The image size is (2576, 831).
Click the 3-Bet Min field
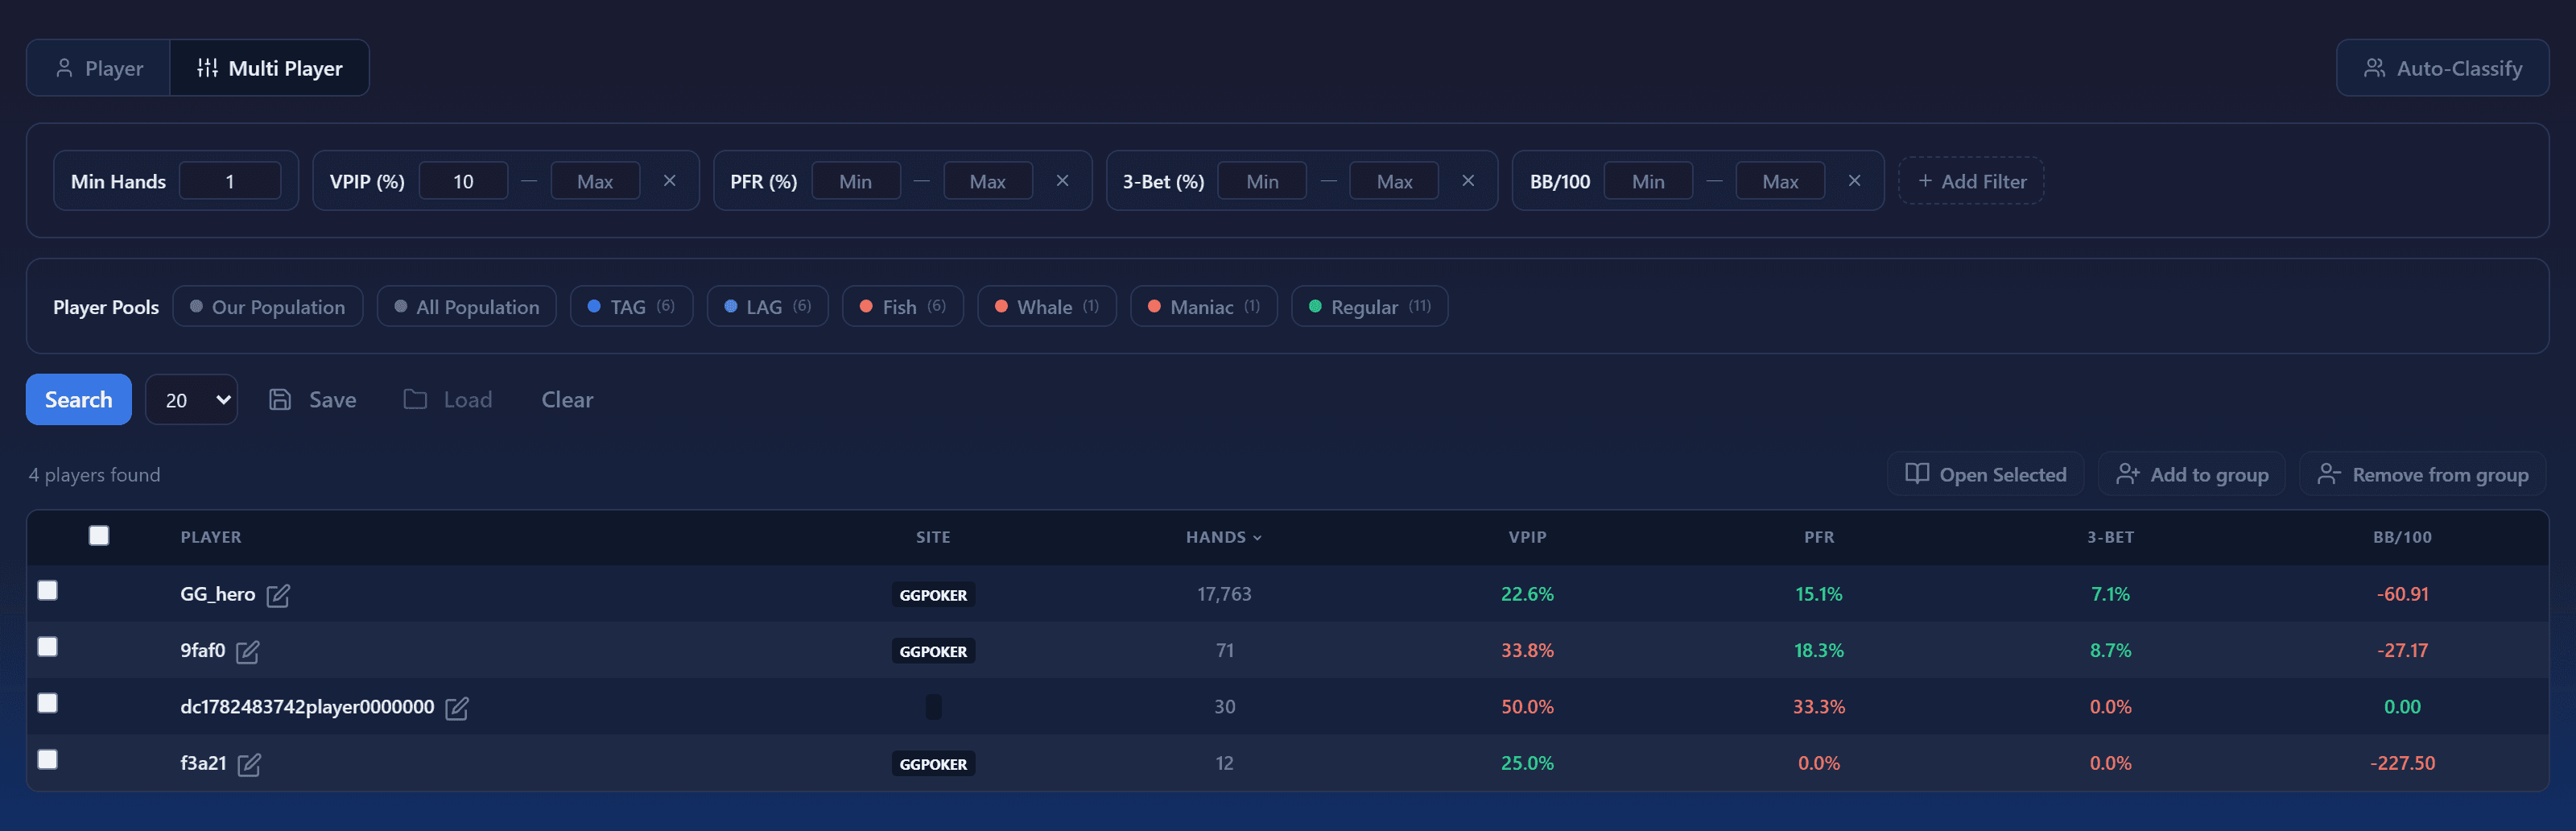pos(1262,181)
